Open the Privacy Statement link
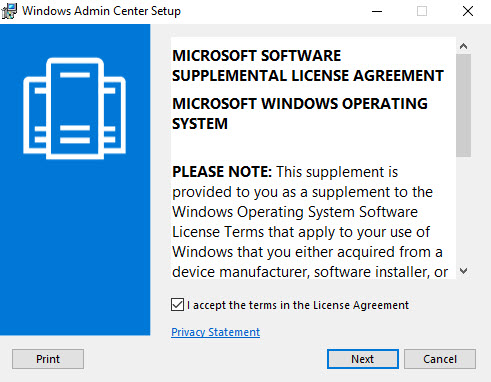Viewport: 491px width, 382px height. point(215,332)
